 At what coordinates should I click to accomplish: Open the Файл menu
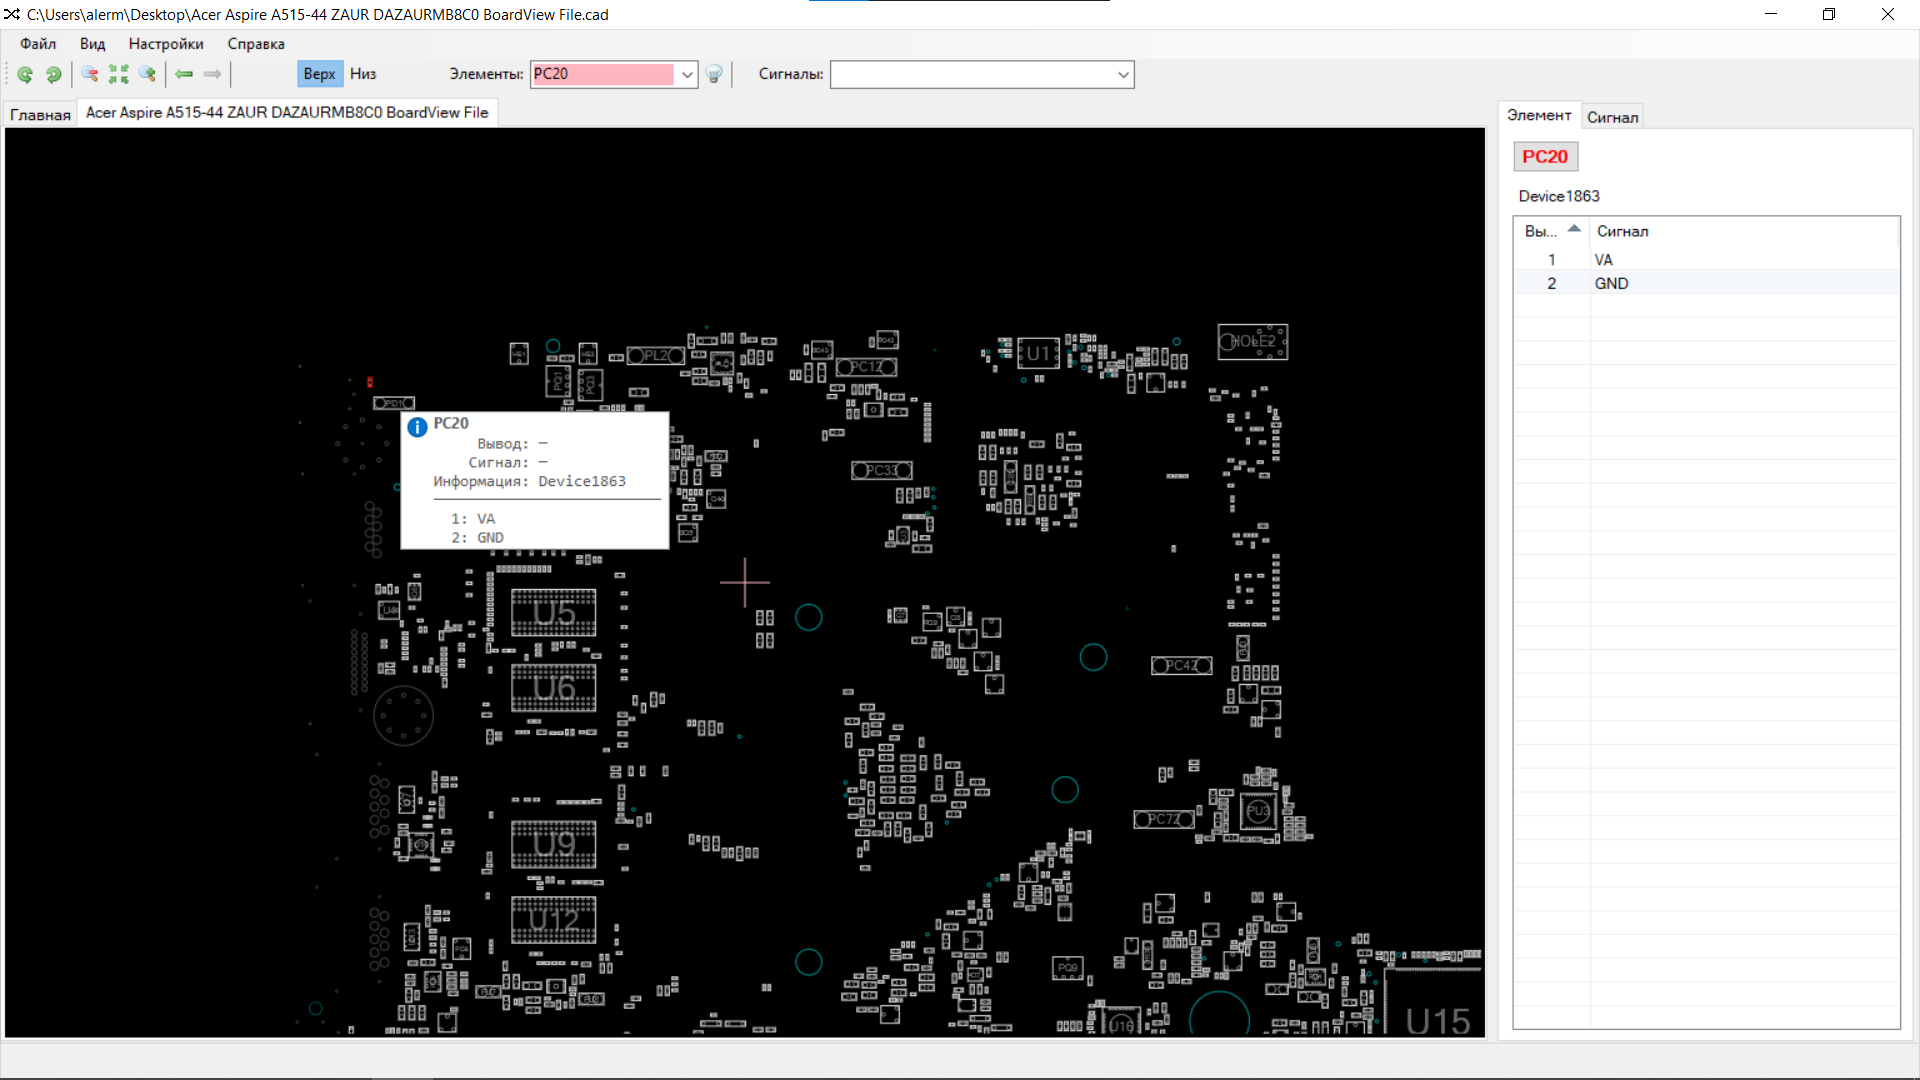(x=38, y=44)
